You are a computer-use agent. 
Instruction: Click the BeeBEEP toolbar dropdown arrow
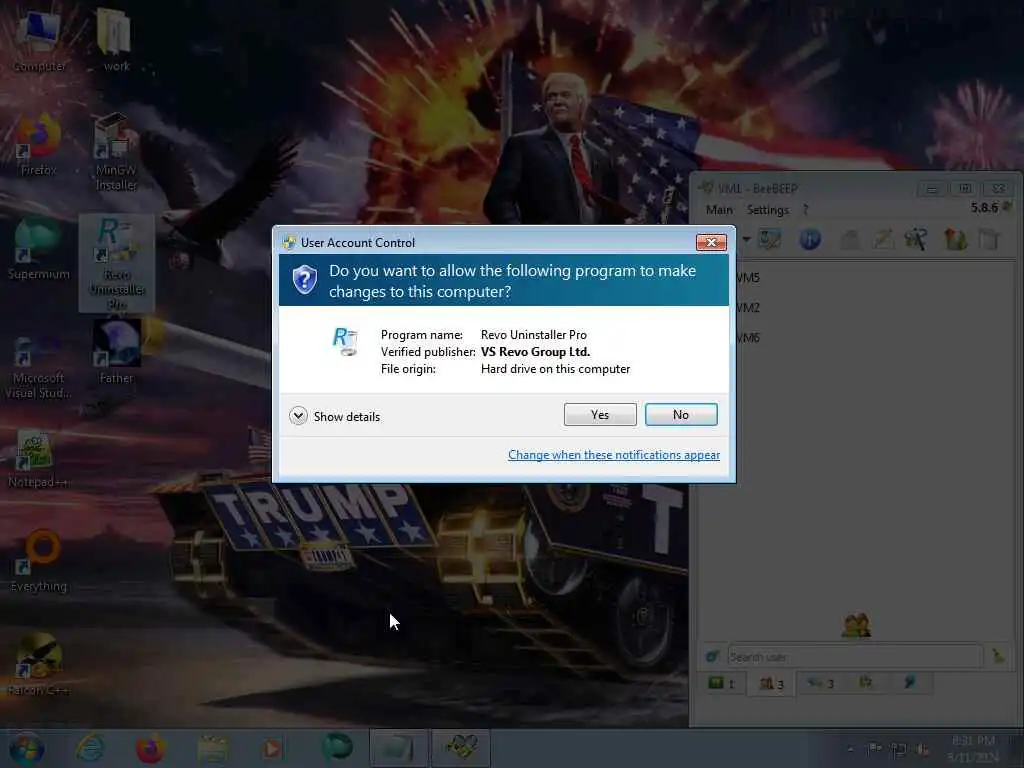point(746,239)
